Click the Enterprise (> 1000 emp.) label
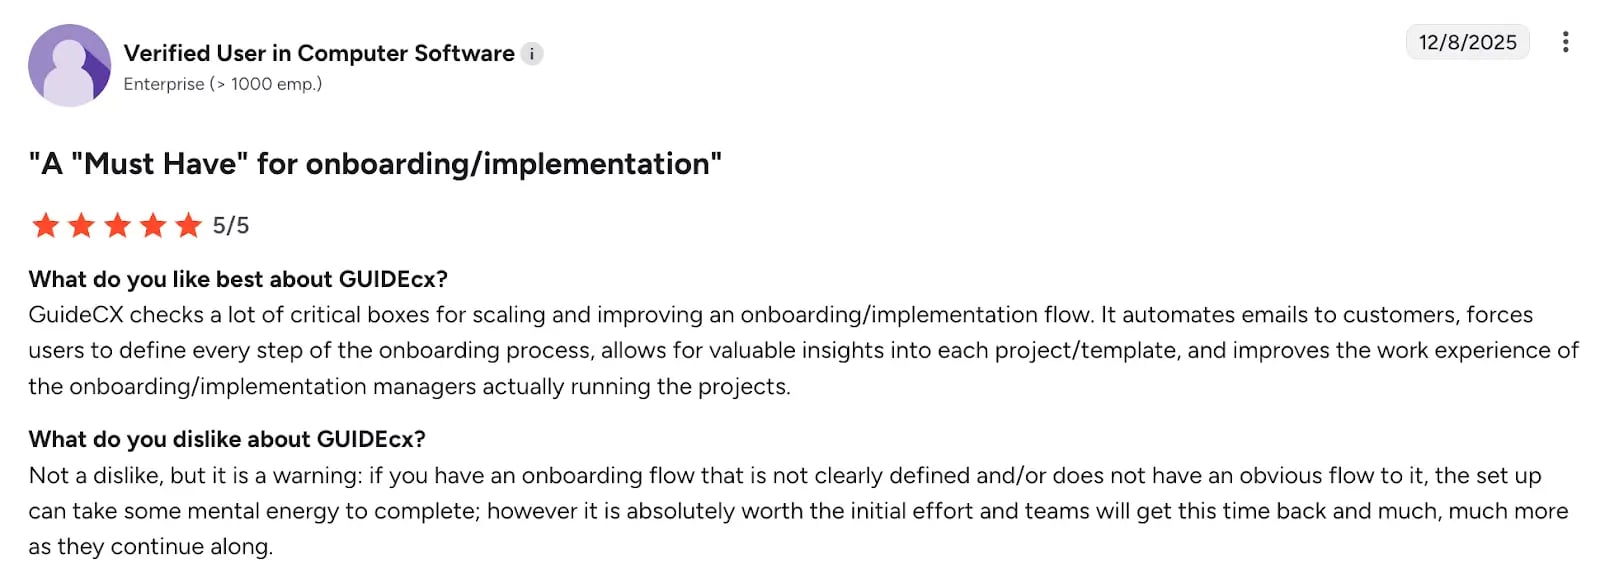The image size is (1600, 569). click(x=223, y=84)
